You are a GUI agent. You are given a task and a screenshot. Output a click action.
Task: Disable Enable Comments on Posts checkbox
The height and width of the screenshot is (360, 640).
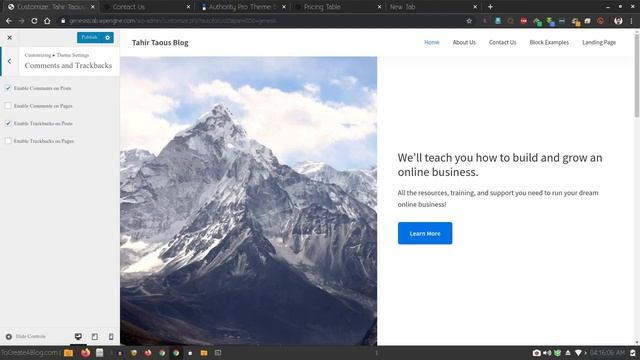(x=8, y=88)
